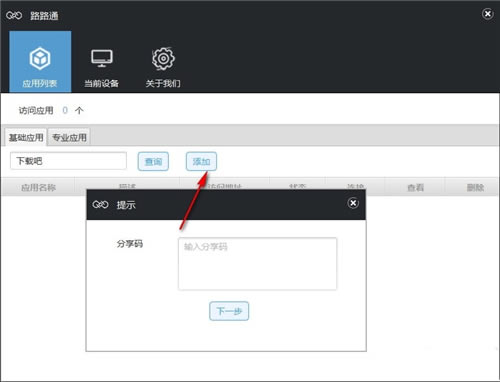This screenshot has height=382, width=500.
Task: Close the 提示 dialog
Action: pyautogui.click(x=353, y=203)
